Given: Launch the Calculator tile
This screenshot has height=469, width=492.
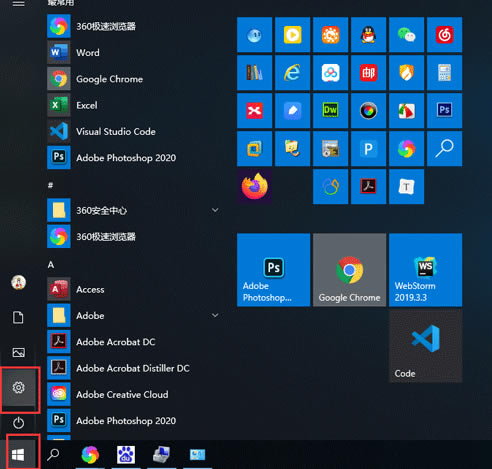Looking at the screenshot, I should (444, 73).
